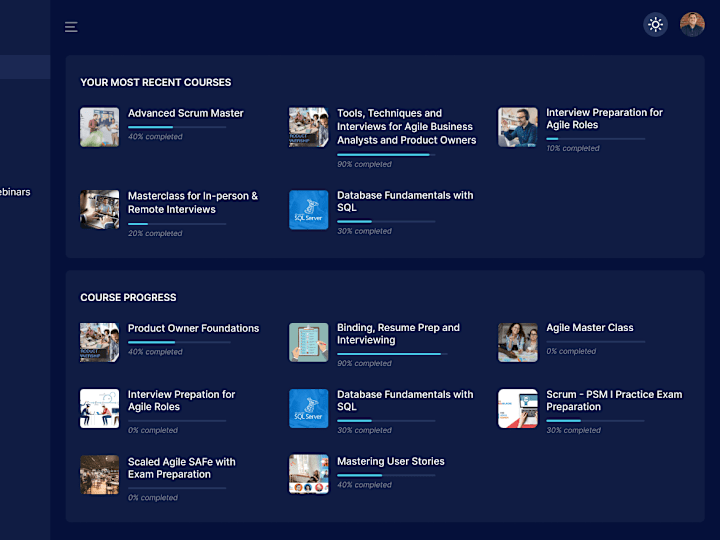Click the Scrum PSM I Practice Exam thumbnail
720x540 pixels.
518,409
